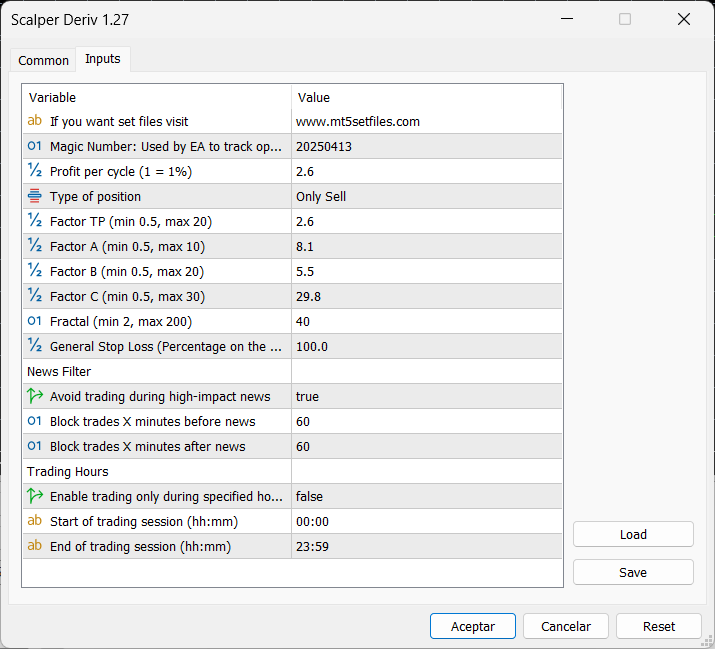Viewport: 715px width, 649px height.
Task: Switch to the Common tab
Action: click(x=43, y=60)
